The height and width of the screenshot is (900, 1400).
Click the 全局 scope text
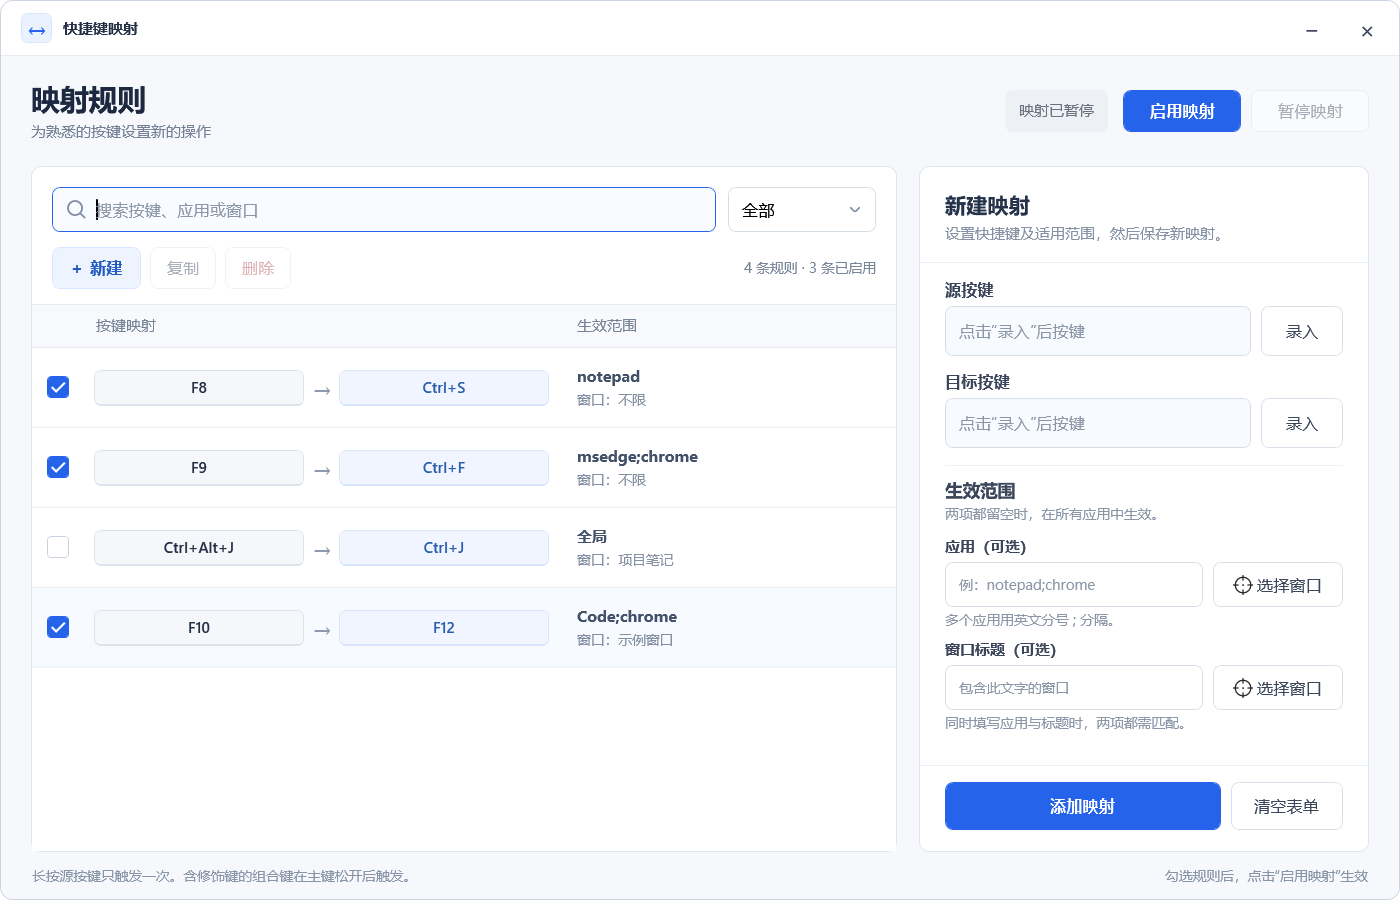pyautogui.click(x=592, y=537)
